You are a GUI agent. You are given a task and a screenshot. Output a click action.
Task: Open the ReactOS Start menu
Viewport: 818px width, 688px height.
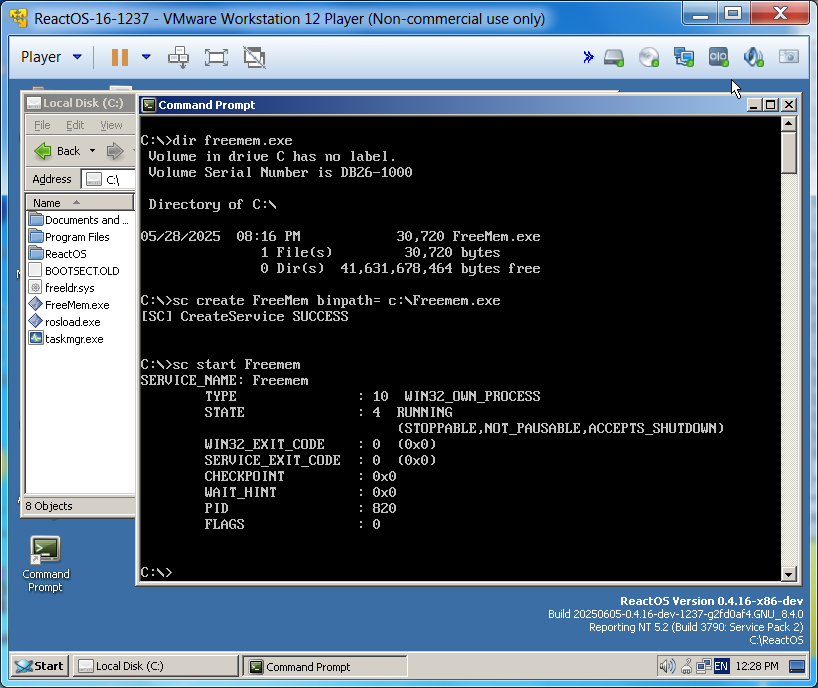click(40, 666)
